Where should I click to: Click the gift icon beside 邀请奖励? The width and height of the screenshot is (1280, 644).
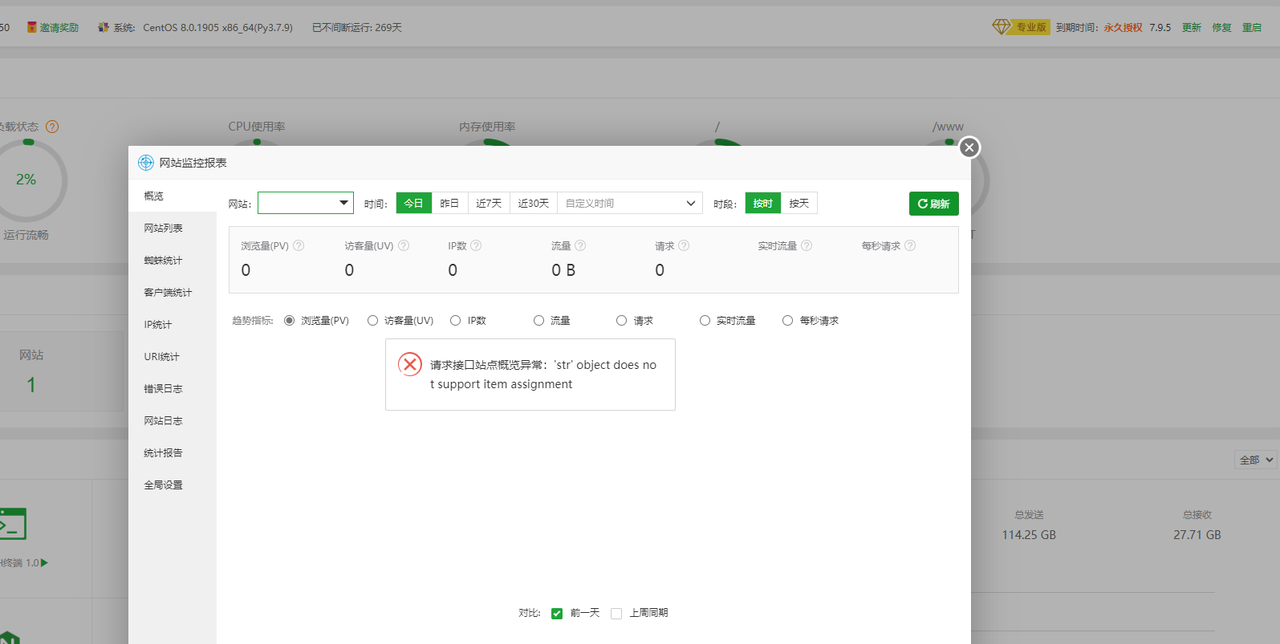(x=32, y=27)
